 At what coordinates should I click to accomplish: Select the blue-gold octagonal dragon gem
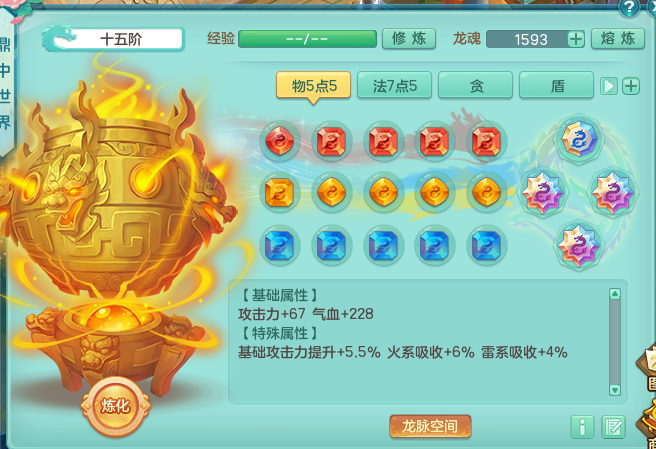point(579,139)
